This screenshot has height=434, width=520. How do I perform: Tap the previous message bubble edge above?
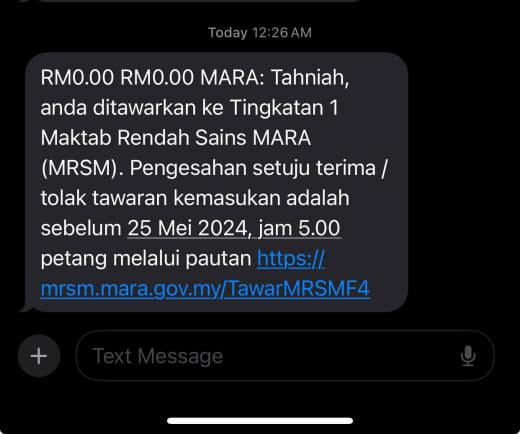point(197,1)
